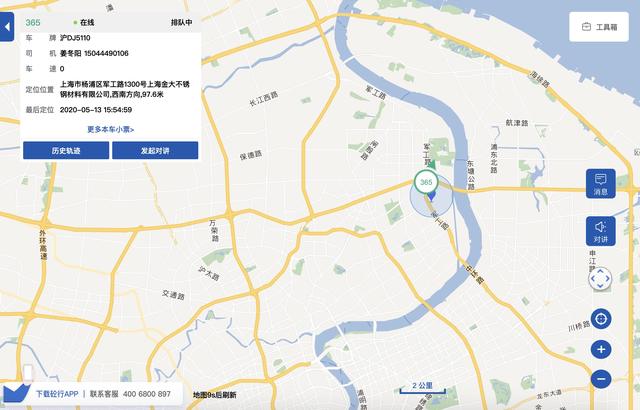The width and height of the screenshot is (640, 410).
Task: Collapse the left side panel arrow
Action: click(x=7, y=27)
